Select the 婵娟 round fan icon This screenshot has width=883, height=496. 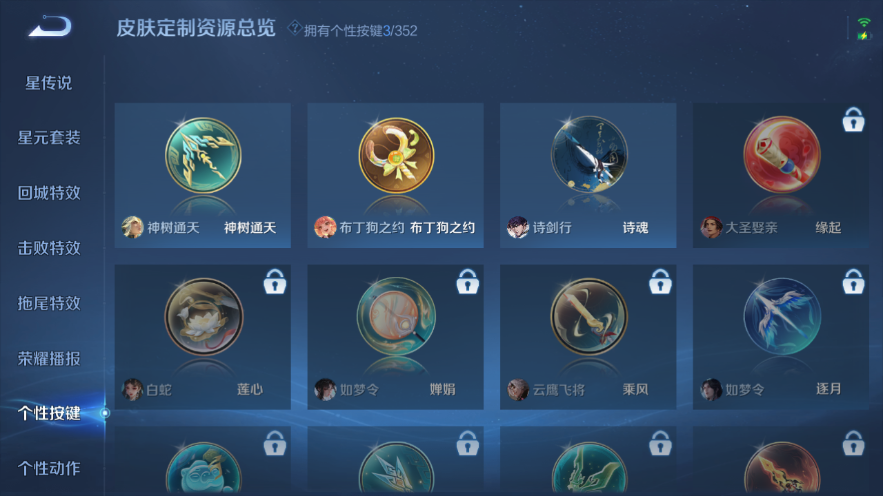(396, 316)
